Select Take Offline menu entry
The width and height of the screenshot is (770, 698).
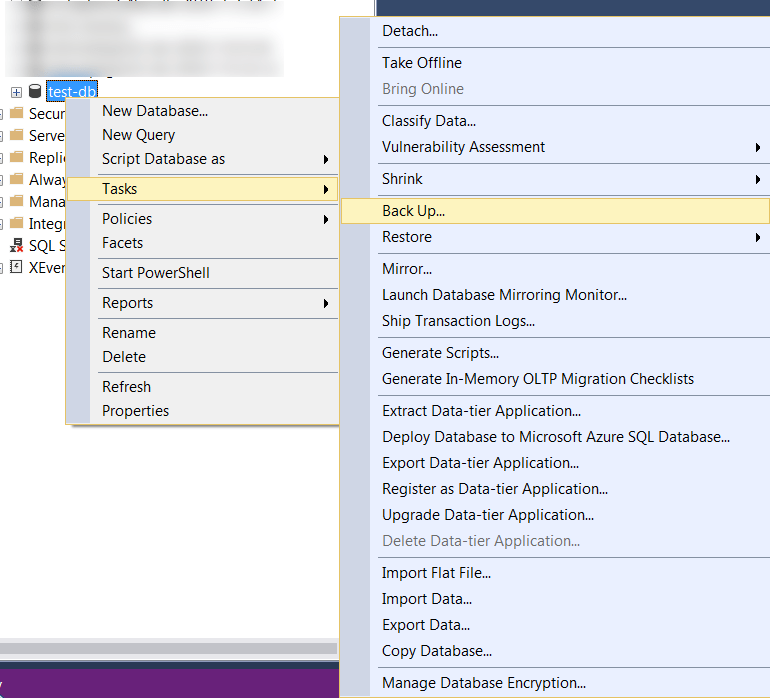pos(421,63)
